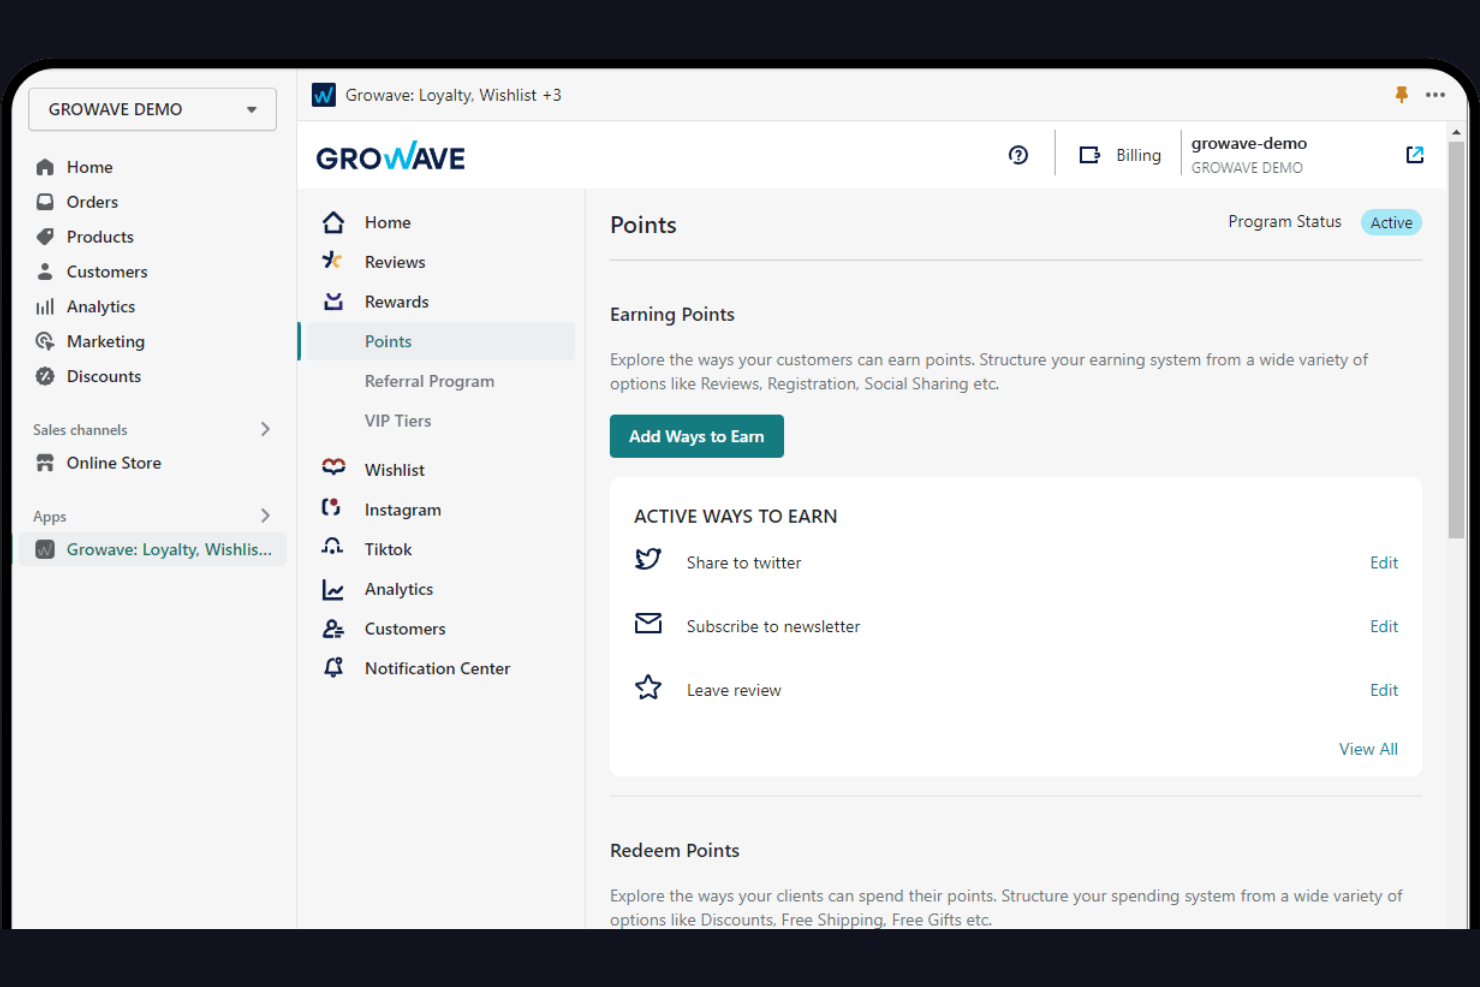The image size is (1480, 987).
Task: Open Rewards in Growave menu
Action: point(397,302)
